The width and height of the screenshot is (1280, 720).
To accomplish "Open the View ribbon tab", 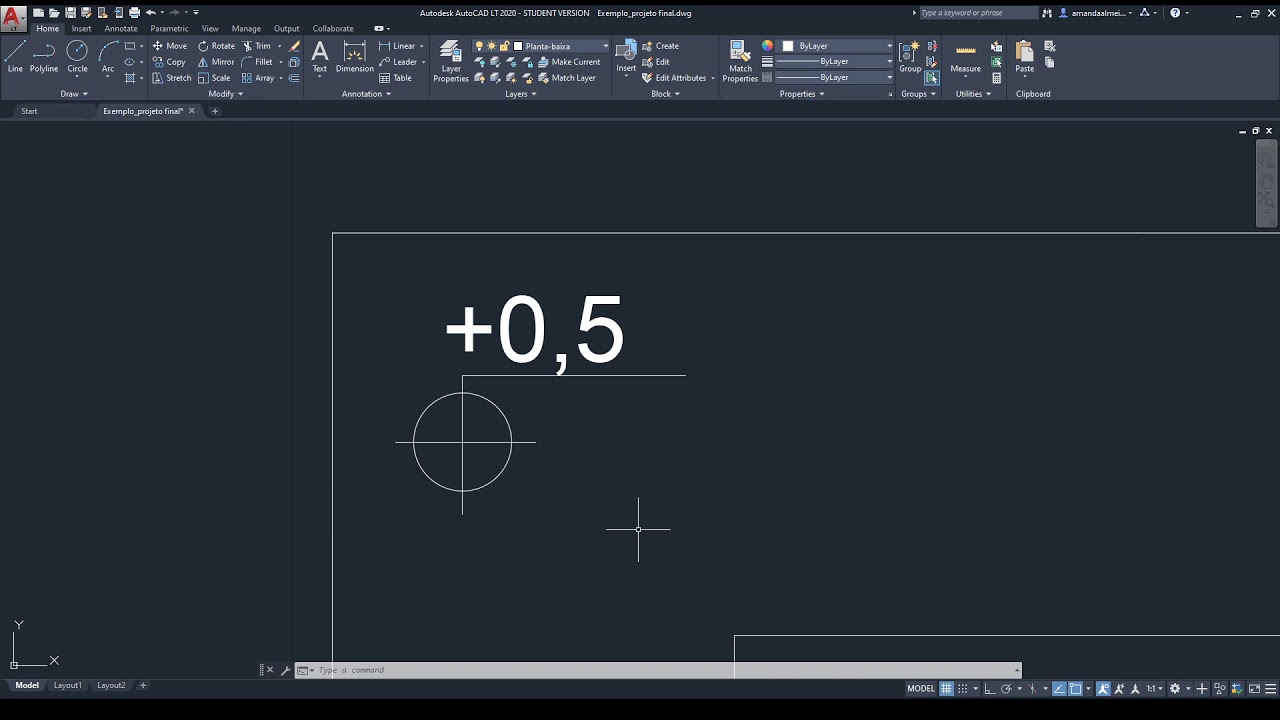I will click(210, 28).
